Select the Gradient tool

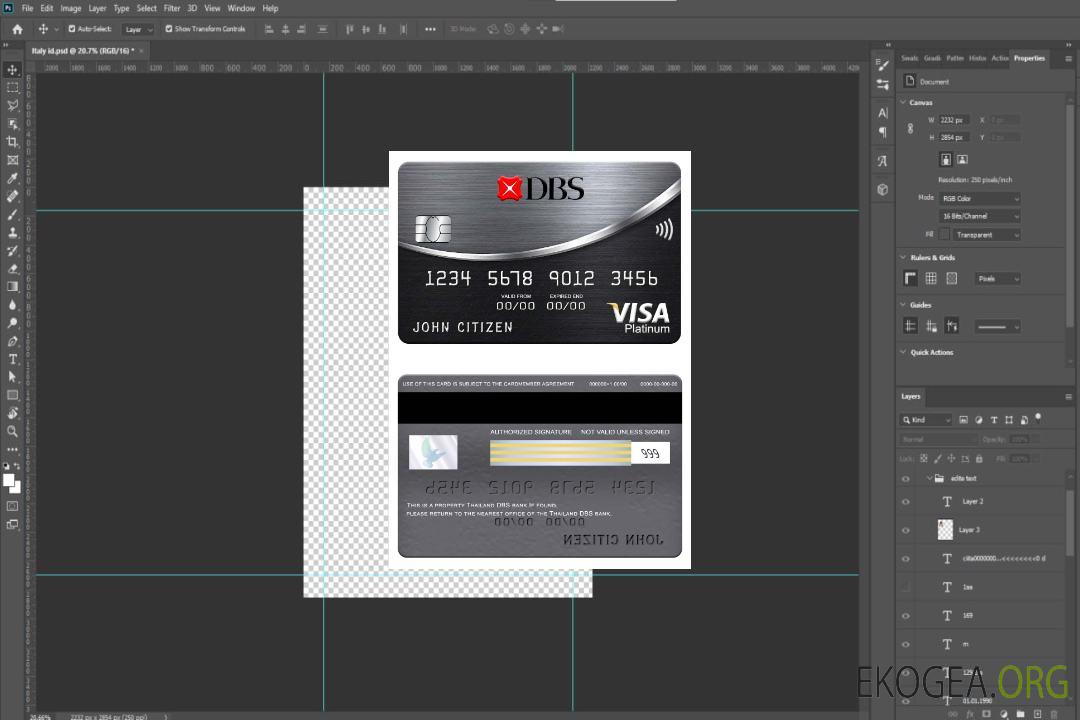pos(12,287)
